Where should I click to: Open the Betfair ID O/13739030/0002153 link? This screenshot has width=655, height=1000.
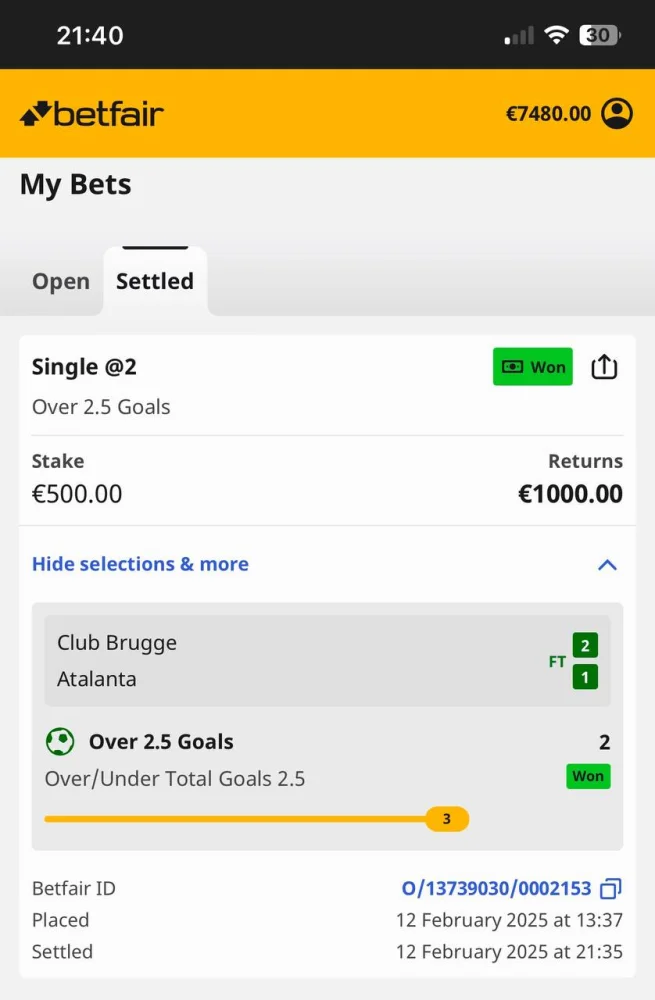[496, 888]
